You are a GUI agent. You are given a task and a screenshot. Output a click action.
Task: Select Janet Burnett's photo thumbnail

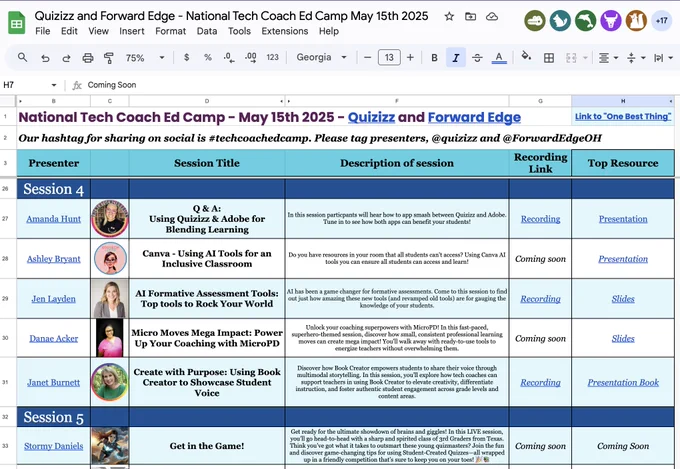coord(110,382)
